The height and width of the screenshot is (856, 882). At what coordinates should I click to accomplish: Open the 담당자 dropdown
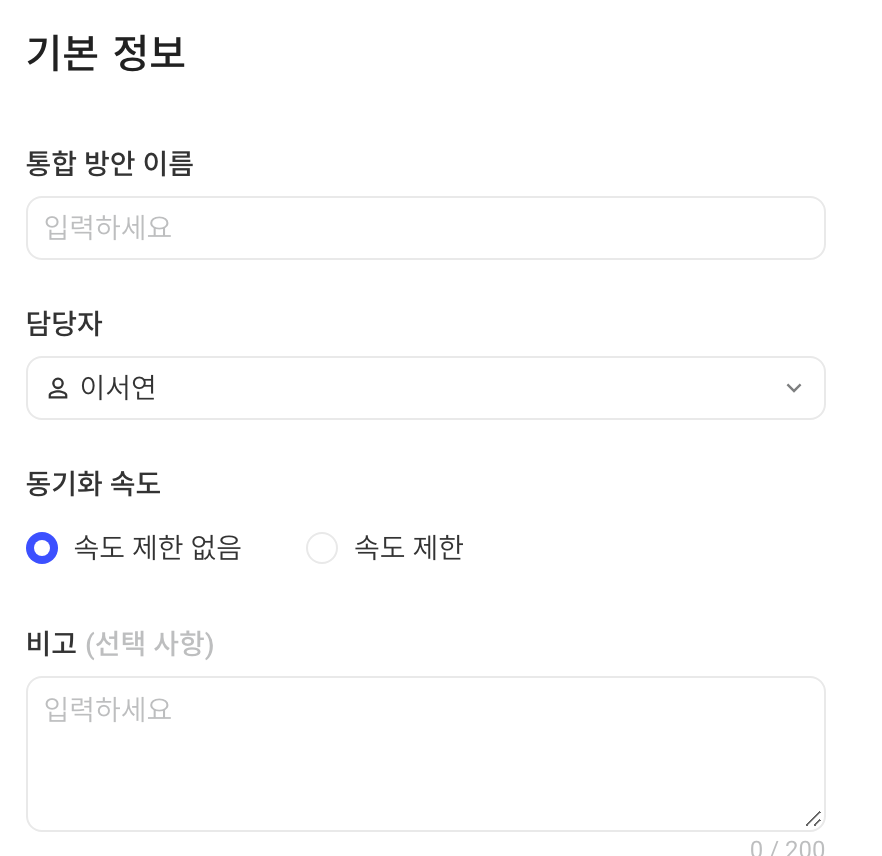(x=426, y=388)
